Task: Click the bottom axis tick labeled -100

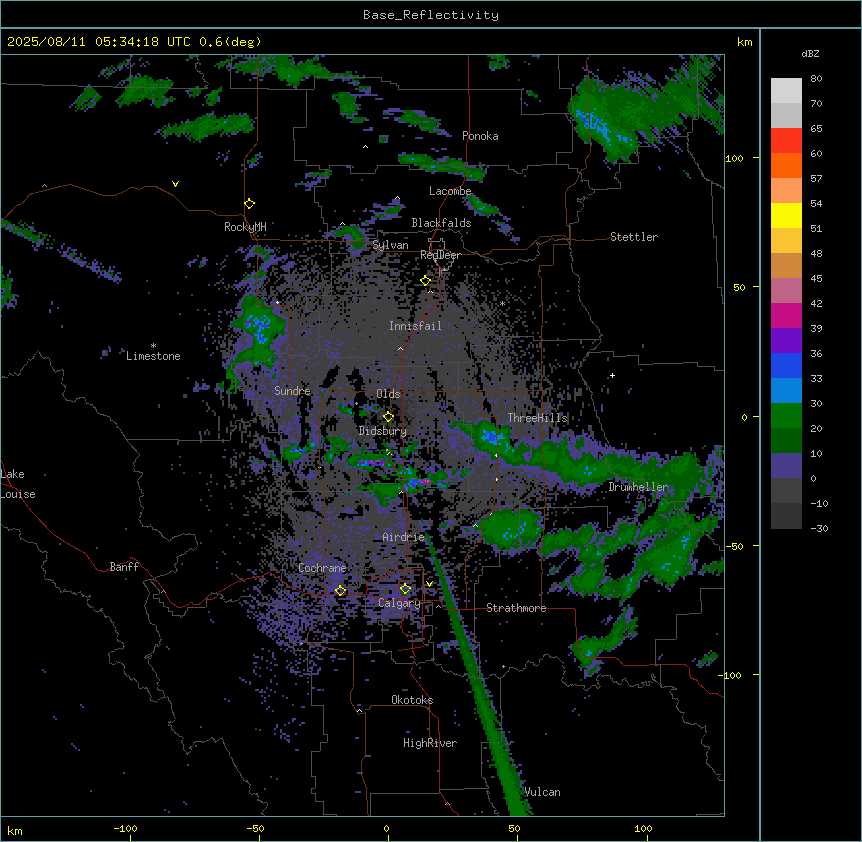Action: coord(125,828)
